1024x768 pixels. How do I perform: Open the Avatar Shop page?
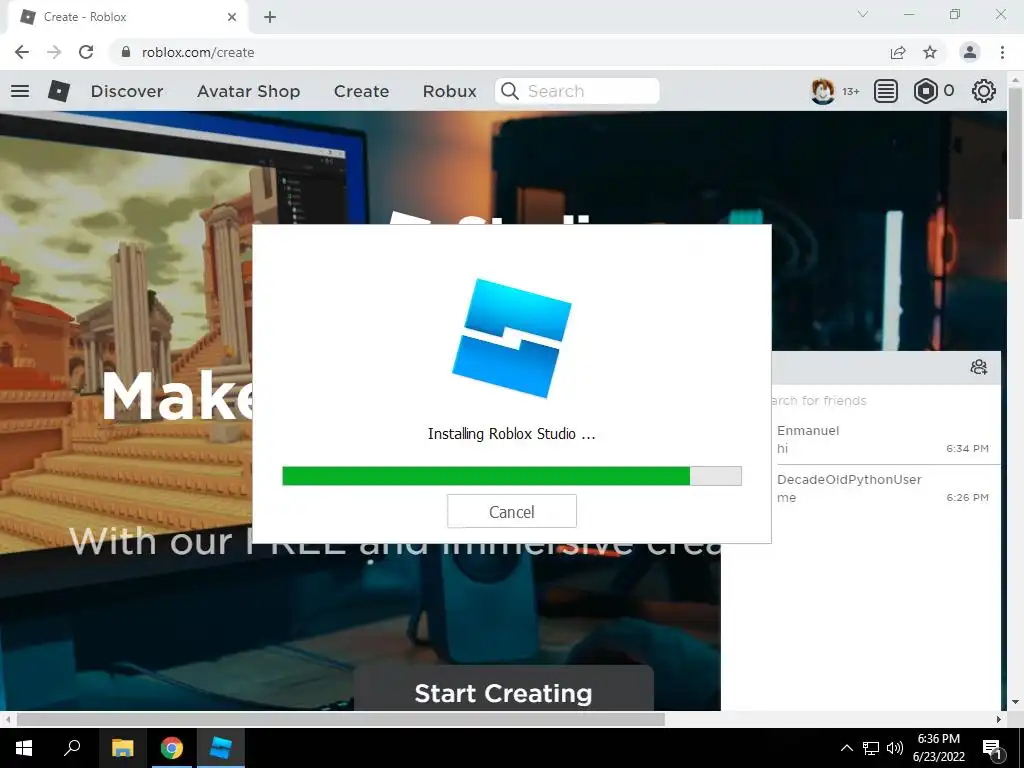249,91
